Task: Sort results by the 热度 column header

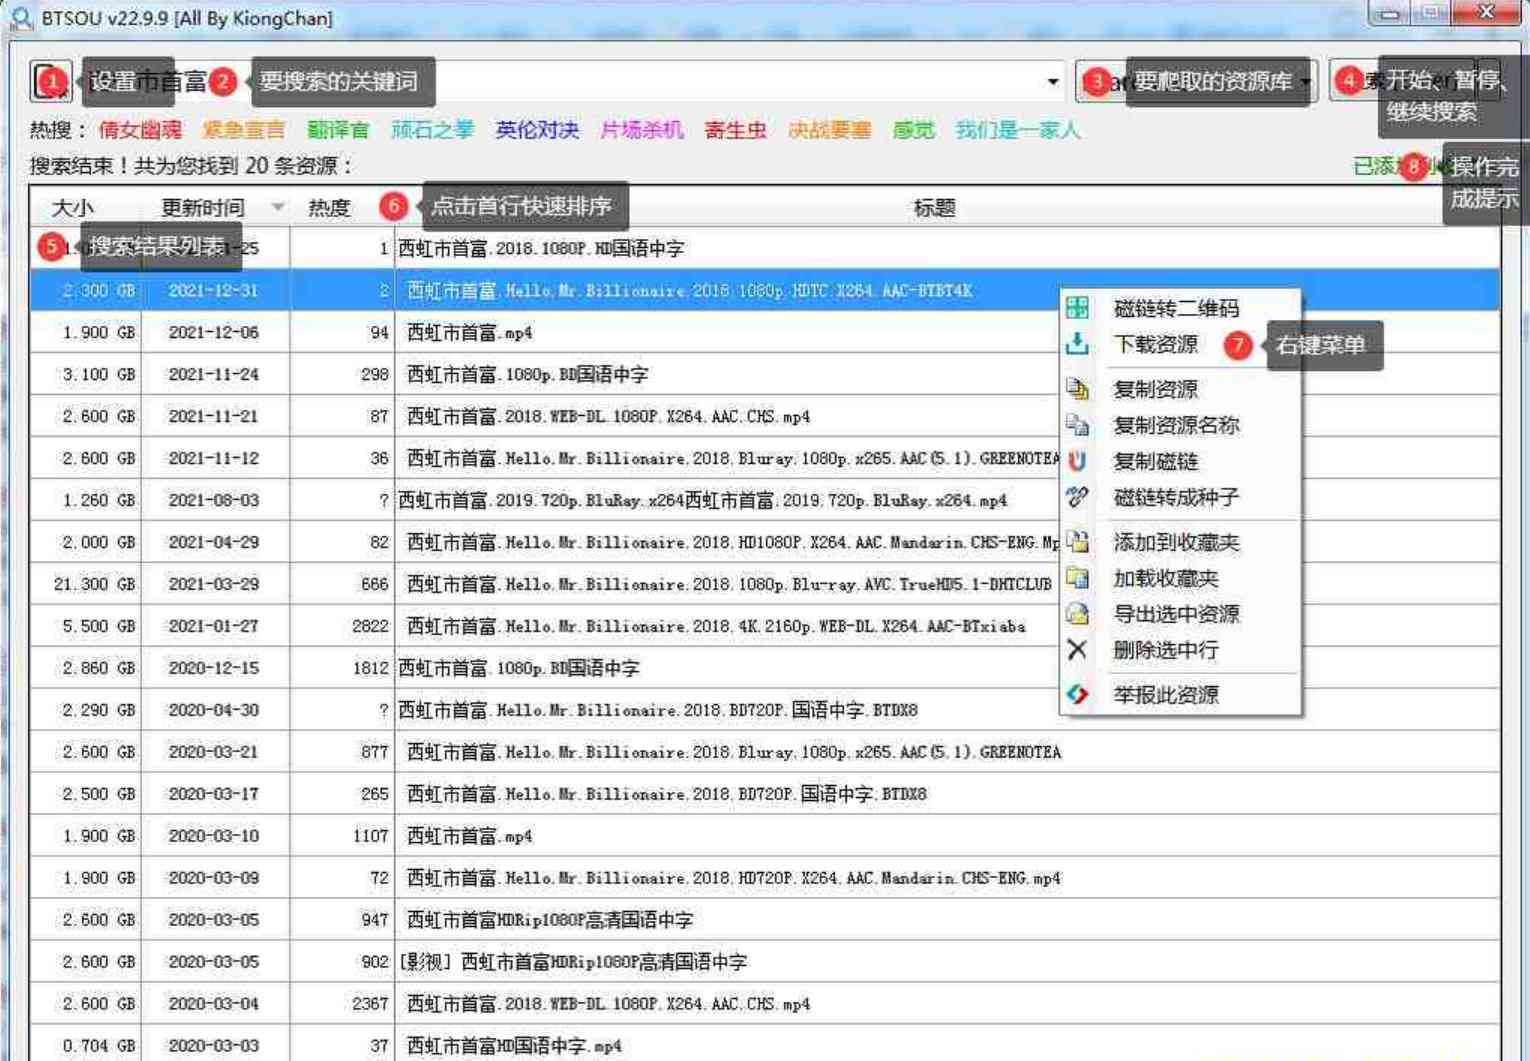Action: coord(329,207)
